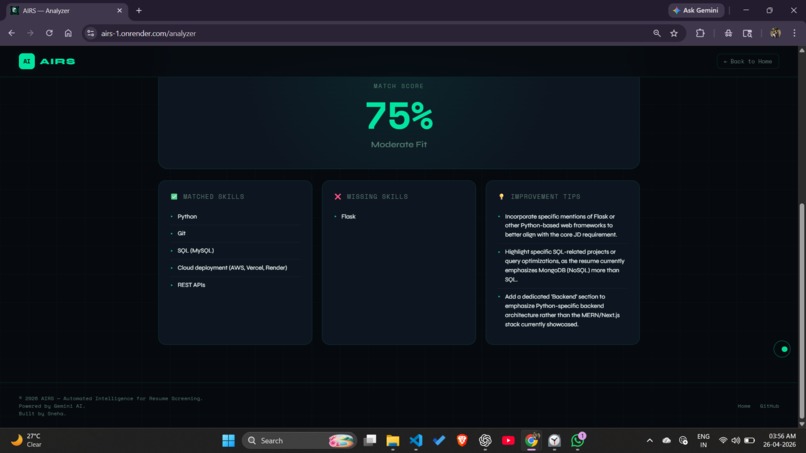Click the scrollbar down arrow

pyautogui.click(x=801, y=424)
